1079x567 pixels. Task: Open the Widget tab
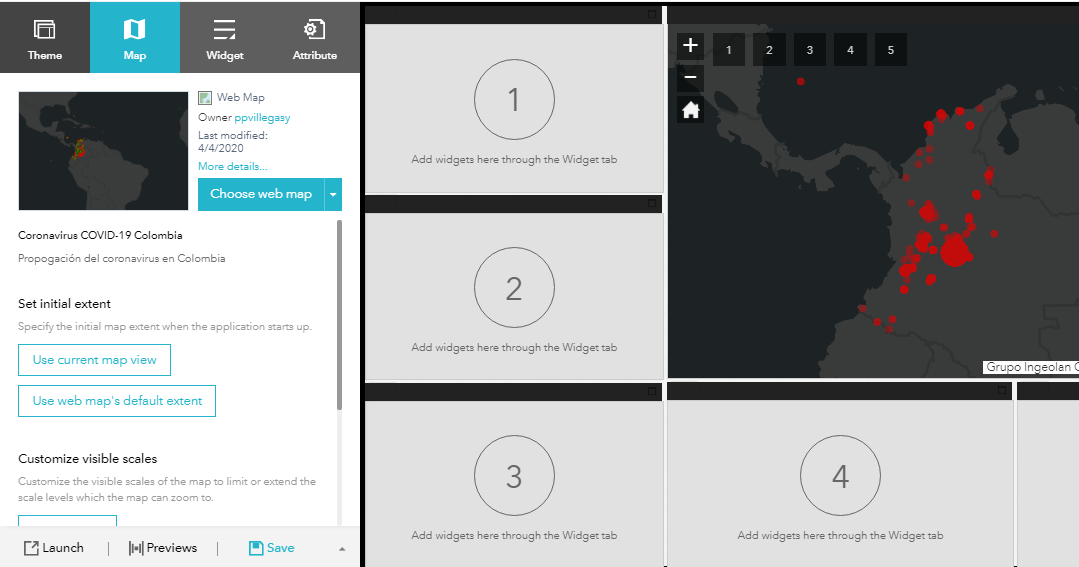tap(225, 37)
